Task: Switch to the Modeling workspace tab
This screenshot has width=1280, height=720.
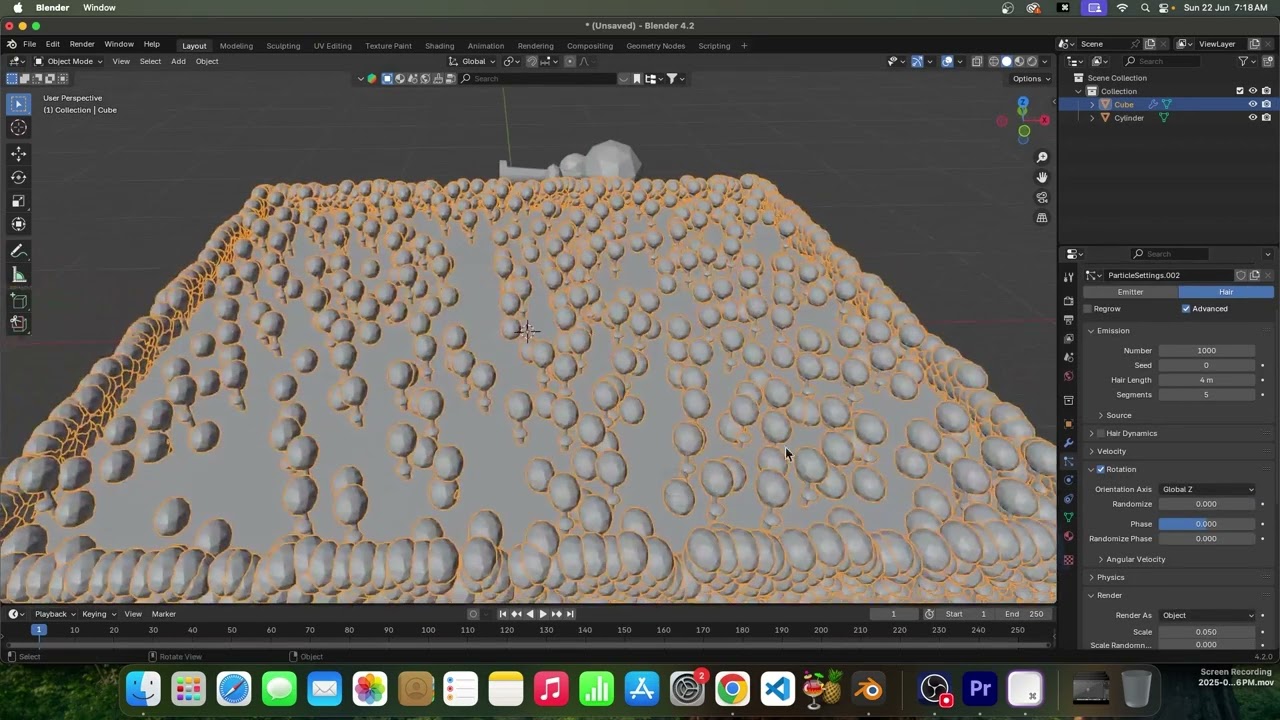Action: point(236,46)
